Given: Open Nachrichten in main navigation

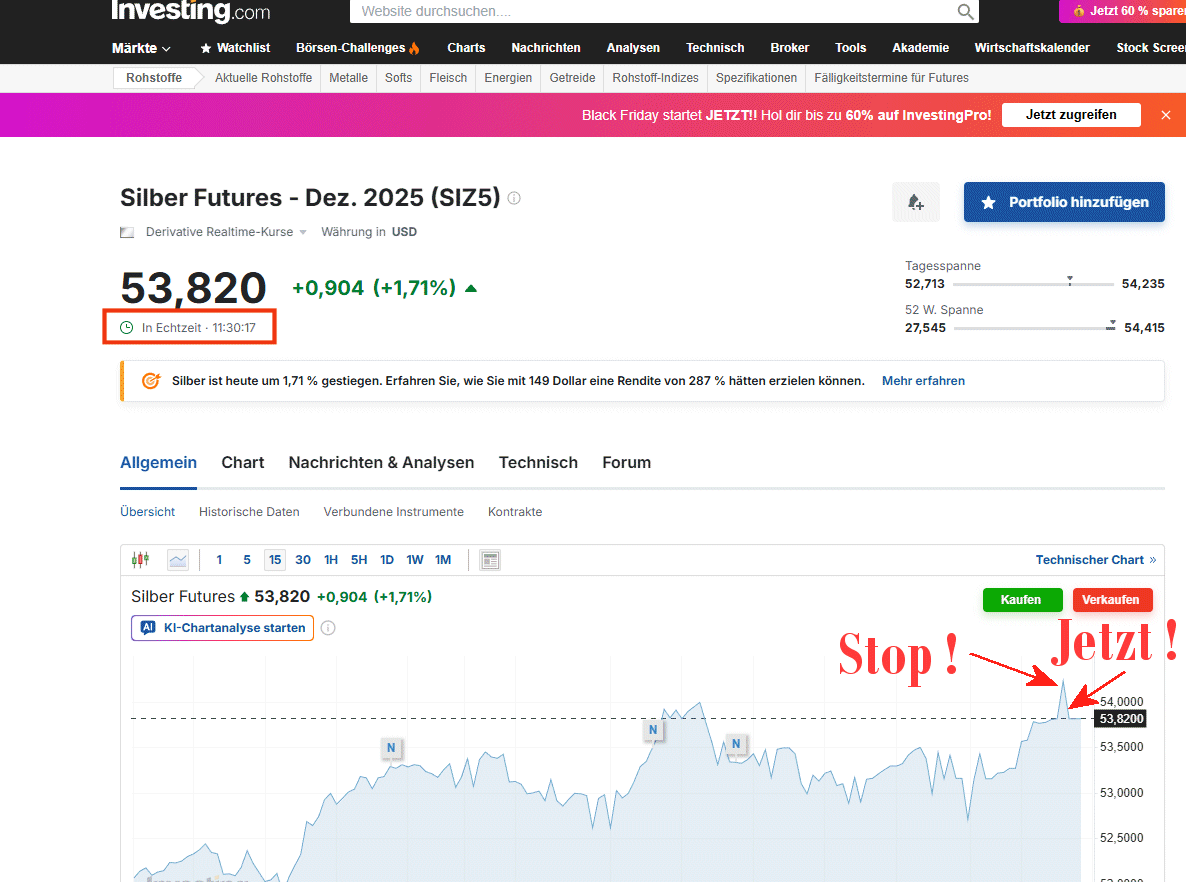Looking at the screenshot, I should point(545,48).
